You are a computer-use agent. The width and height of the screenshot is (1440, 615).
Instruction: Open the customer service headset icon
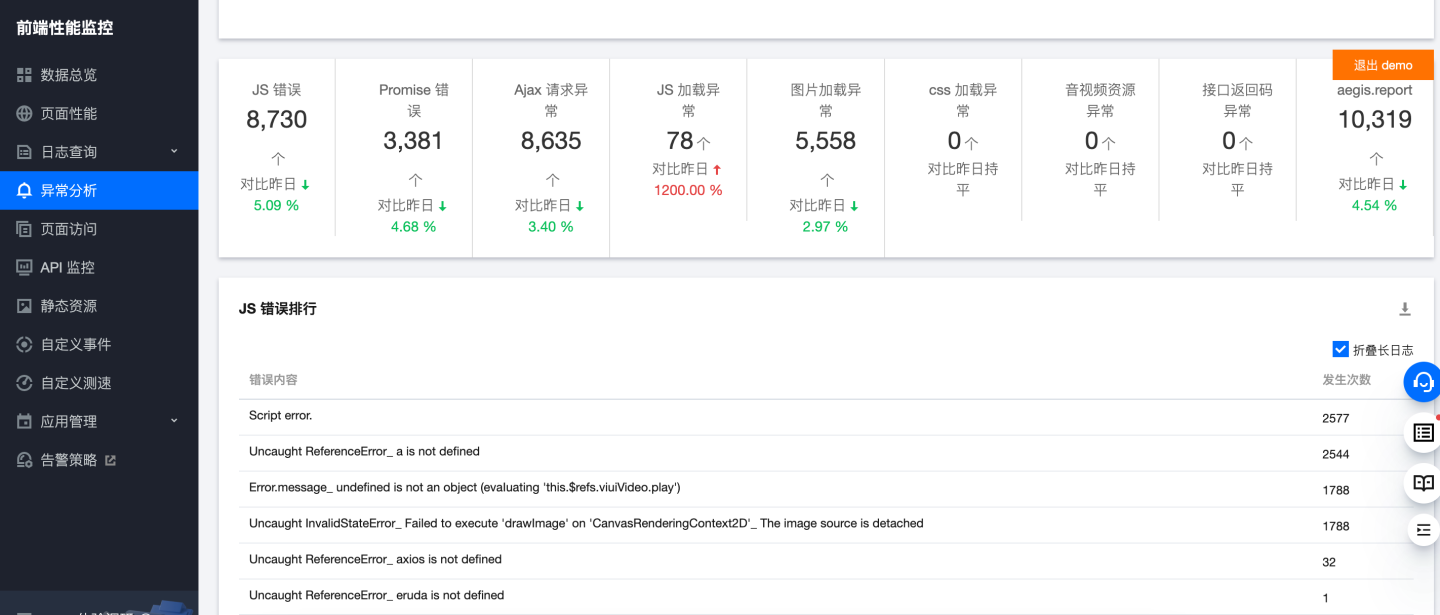coord(1423,381)
